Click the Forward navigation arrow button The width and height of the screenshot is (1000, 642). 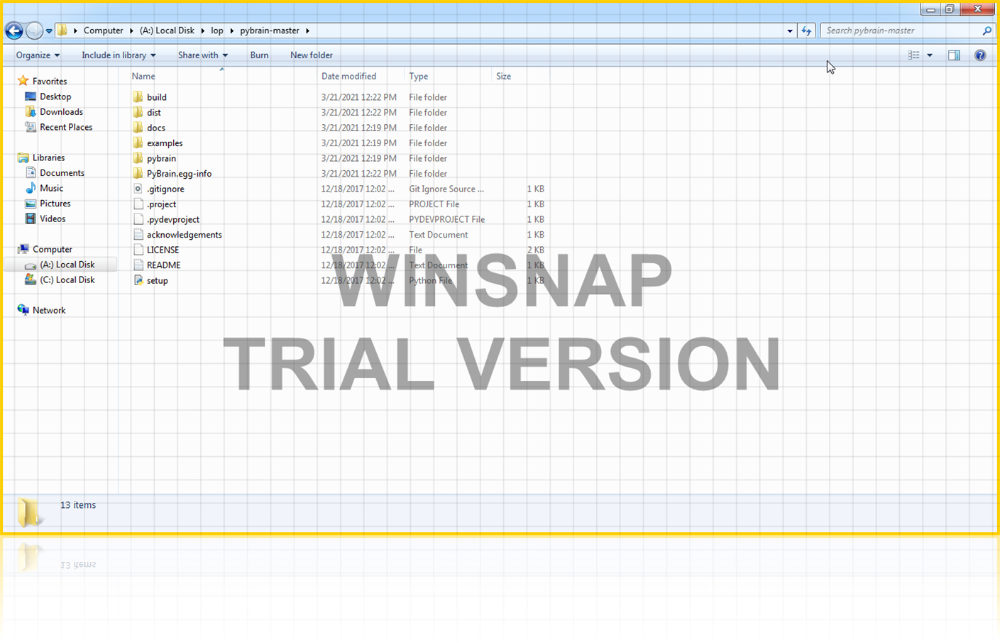[35, 31]
